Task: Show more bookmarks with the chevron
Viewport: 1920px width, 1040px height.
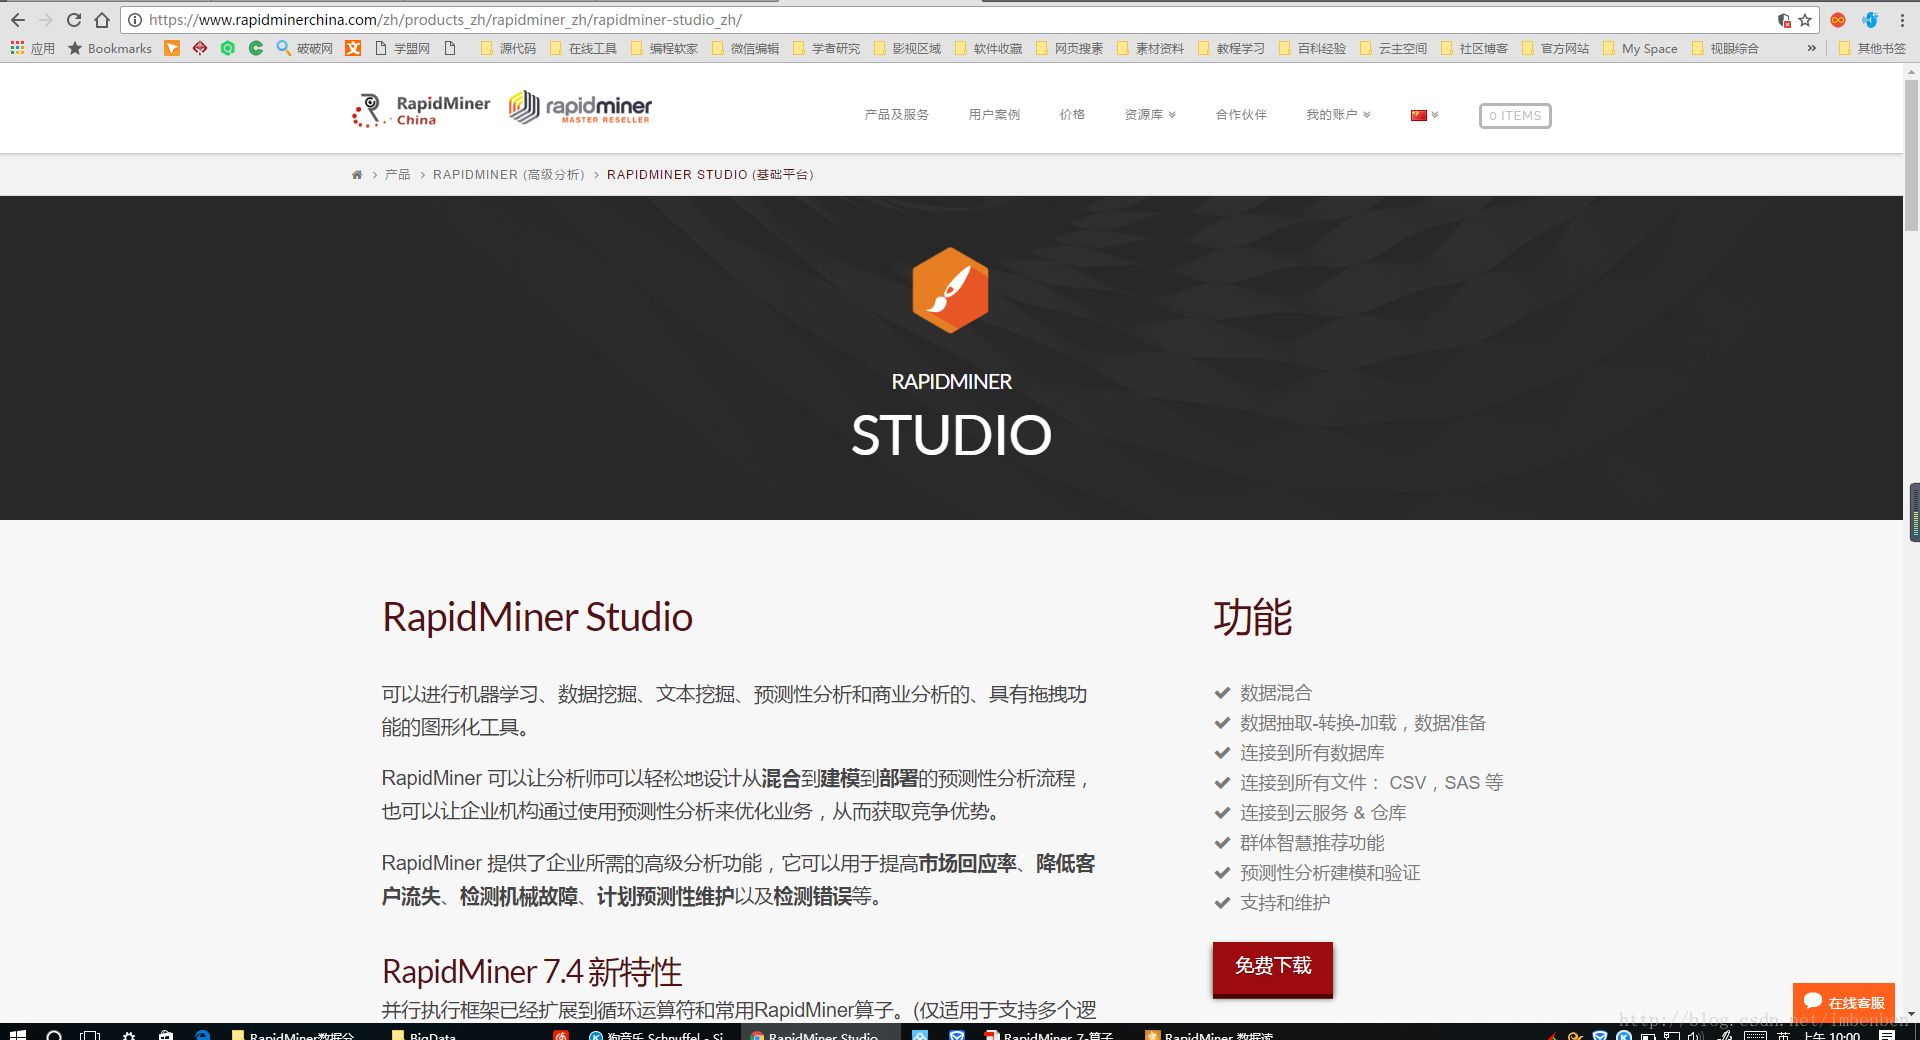Action: click(x=1811, y=48)
